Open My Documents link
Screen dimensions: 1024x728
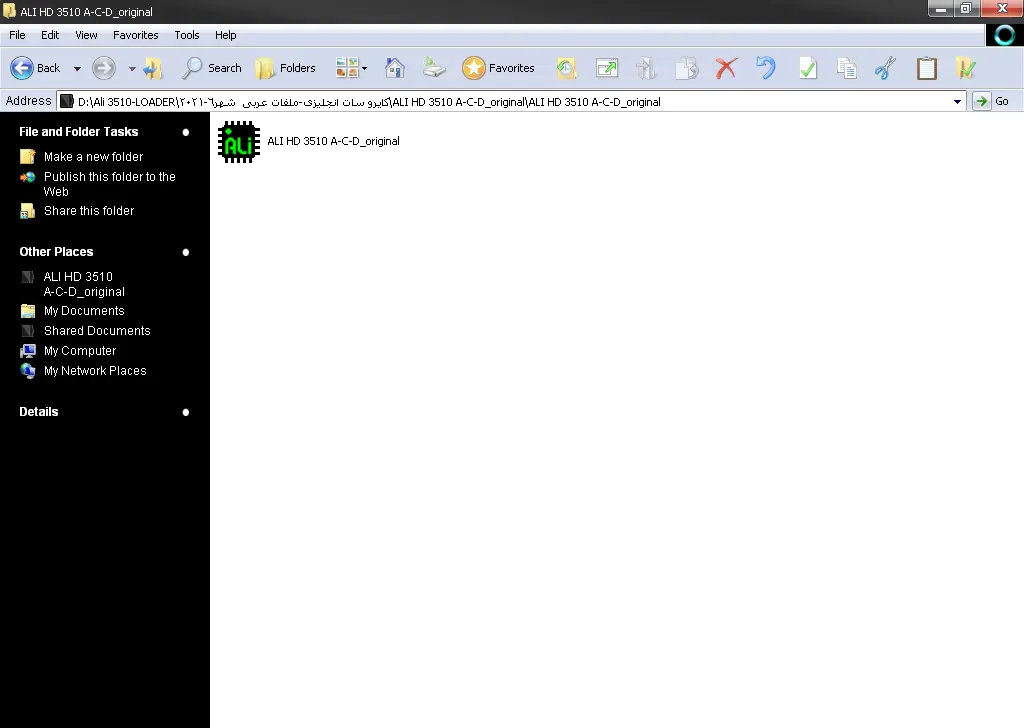click(84, 311)
